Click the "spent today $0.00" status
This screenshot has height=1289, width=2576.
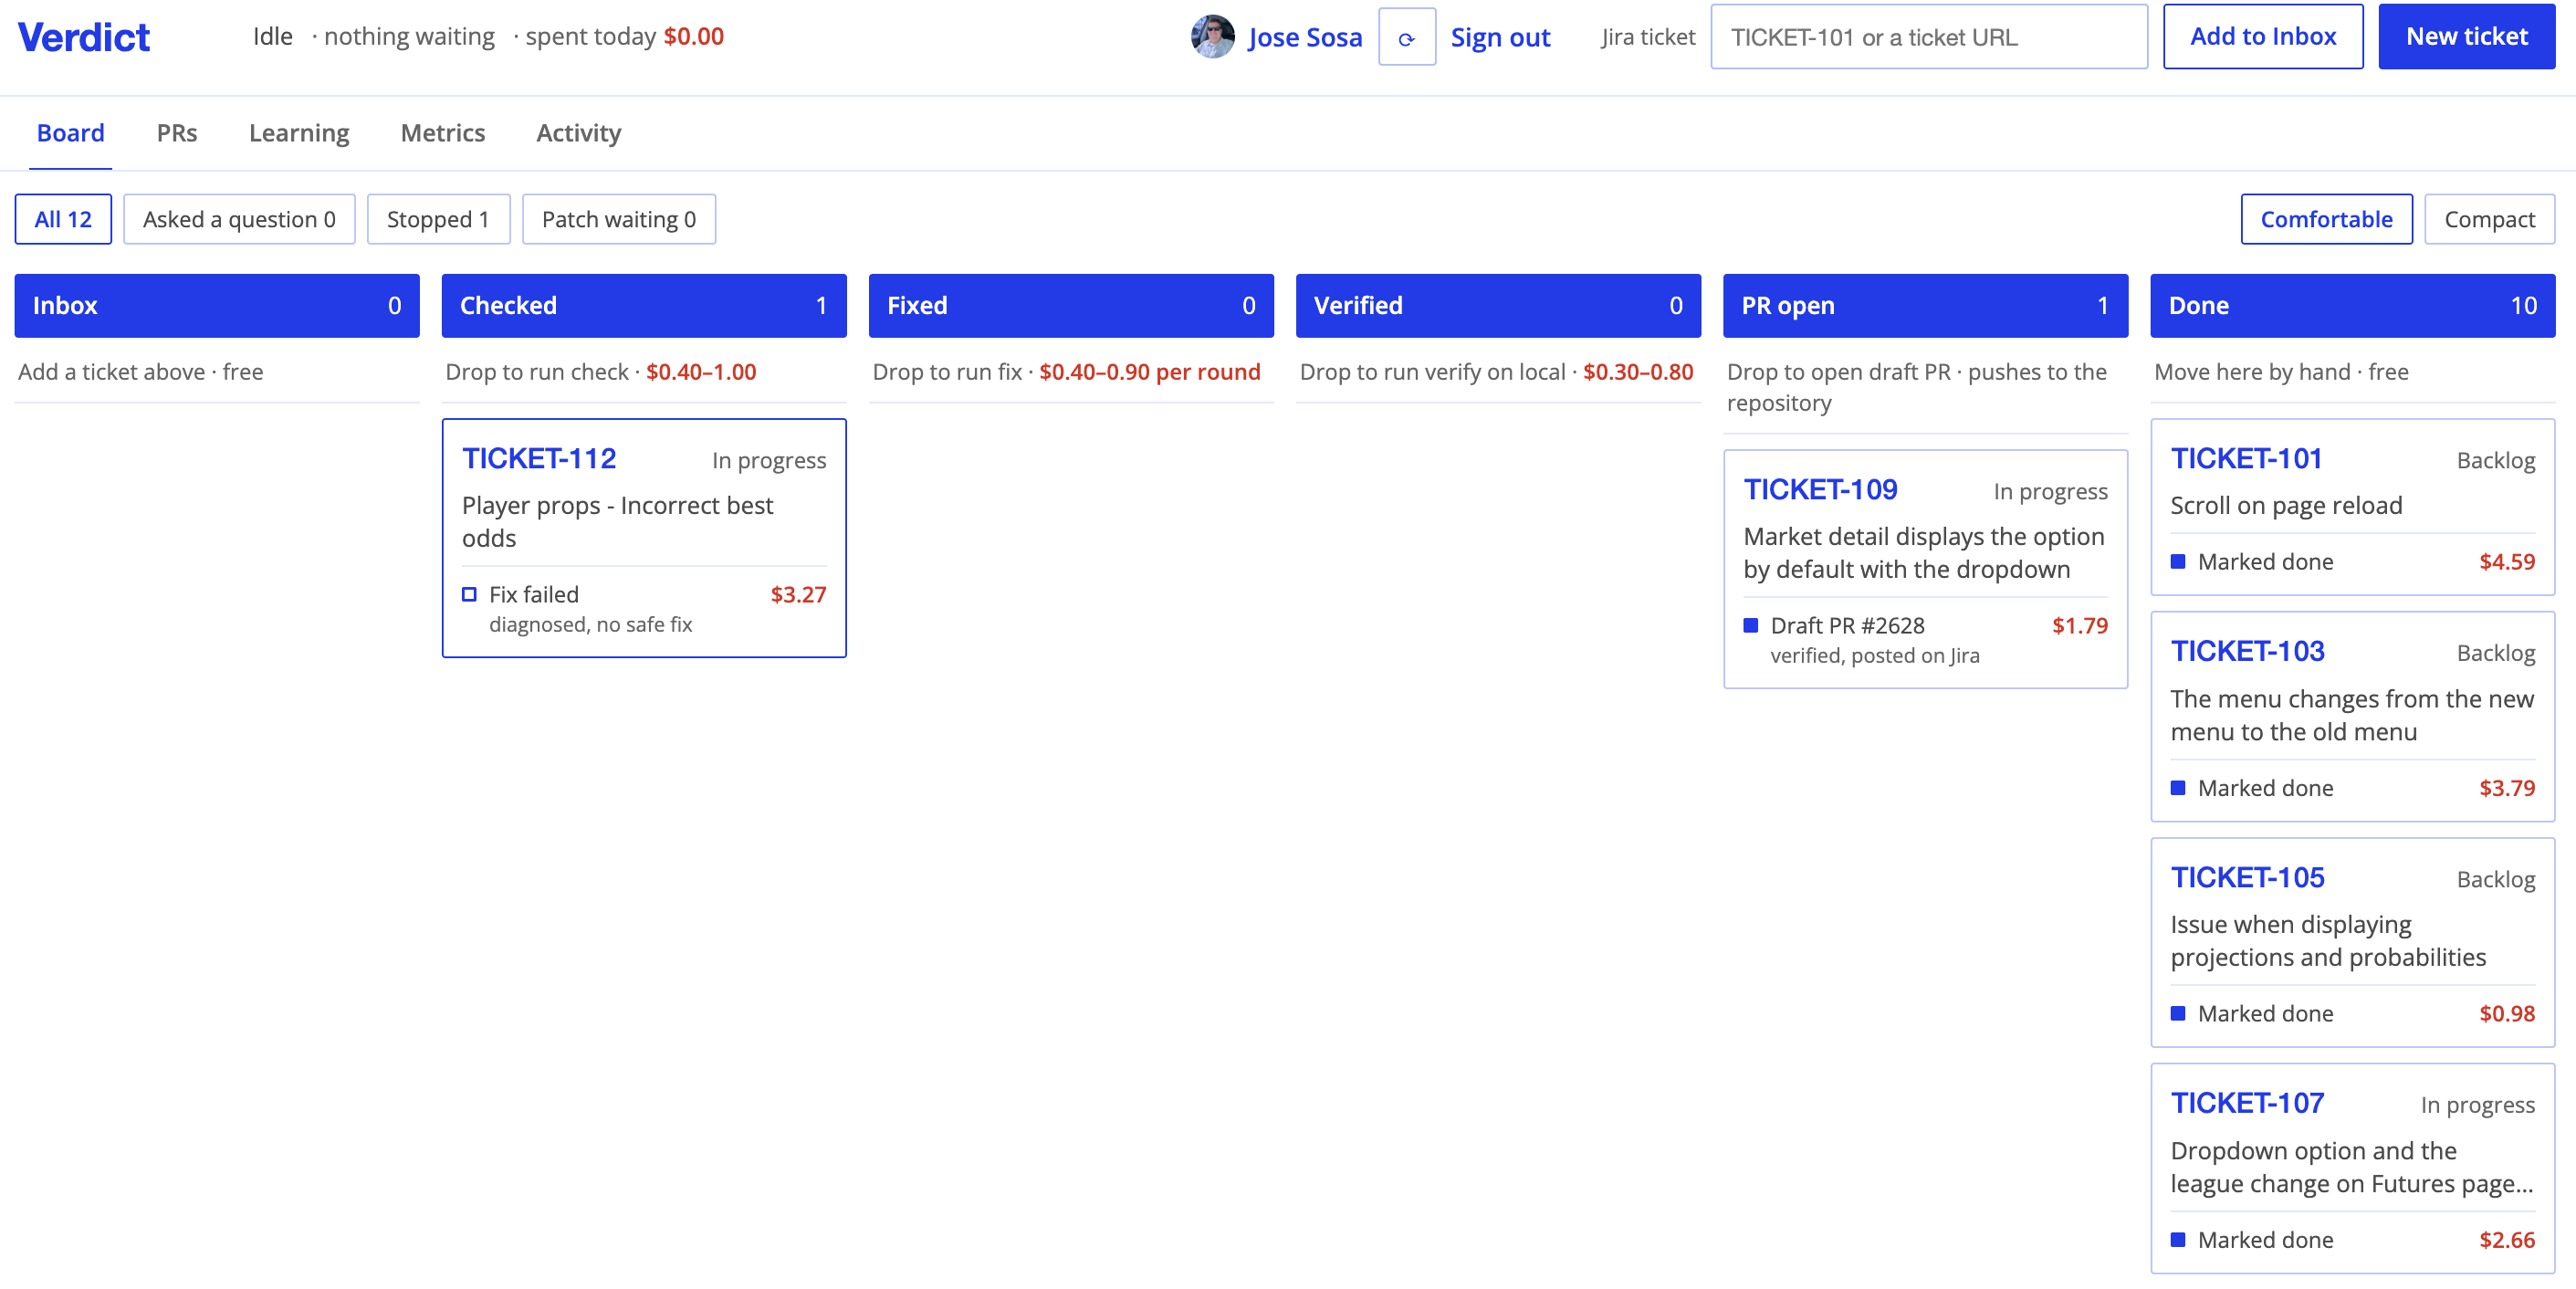[624, 37]
